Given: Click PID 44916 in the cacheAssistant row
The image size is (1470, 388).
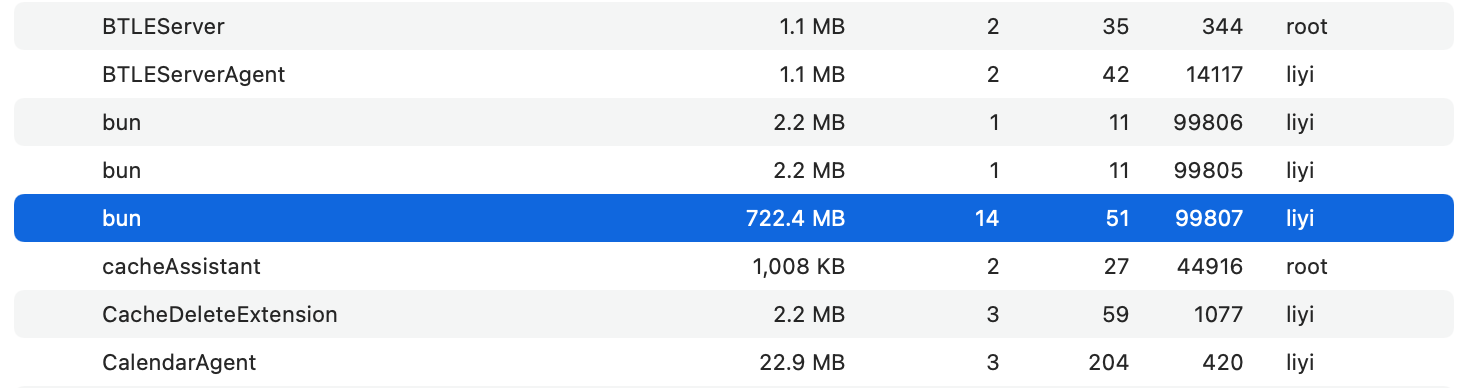Looking at the screenshot, I should pos(1207,266).
